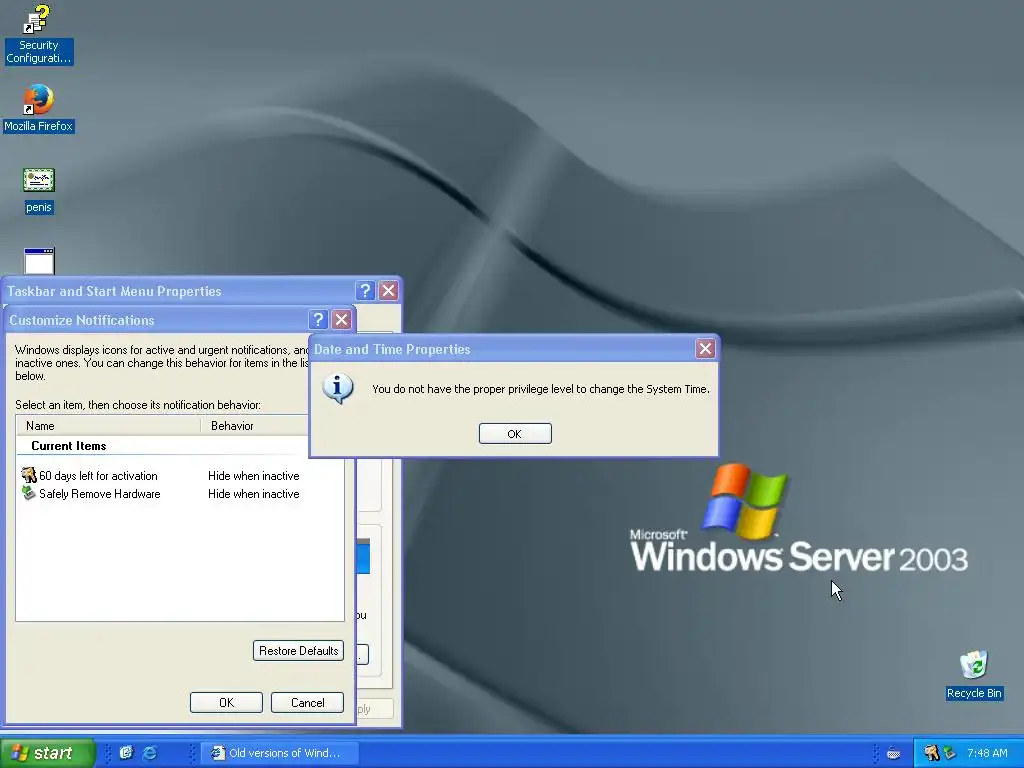Select the blank window desktop icon

(x=39, y=261)
